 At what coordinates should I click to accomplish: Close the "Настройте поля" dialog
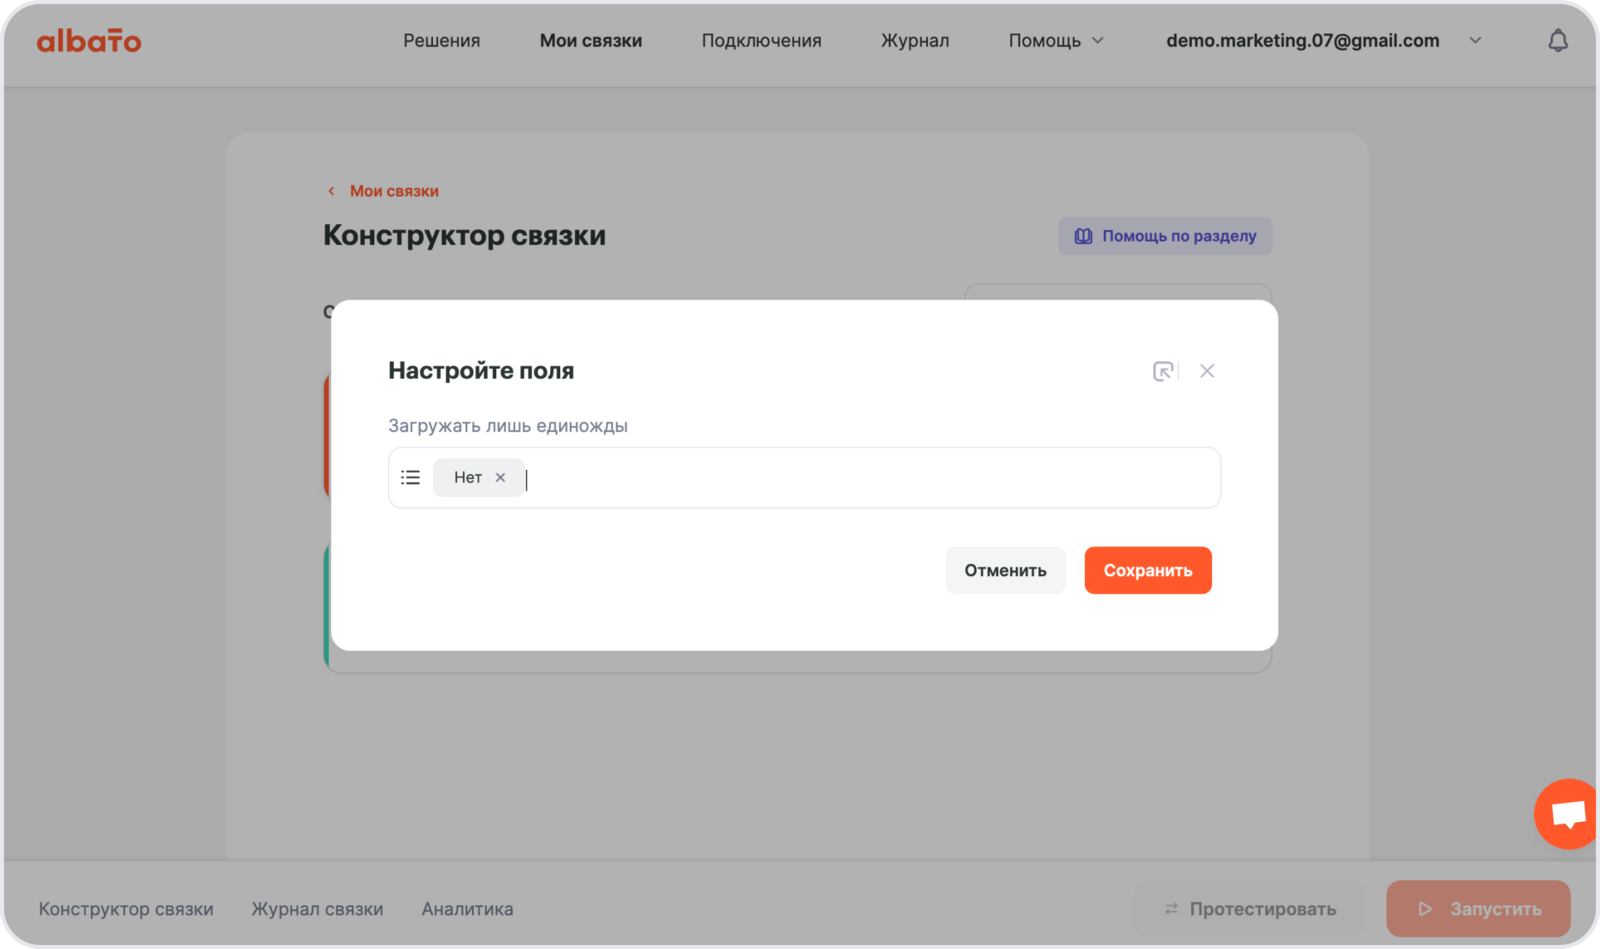(1207, 371)
